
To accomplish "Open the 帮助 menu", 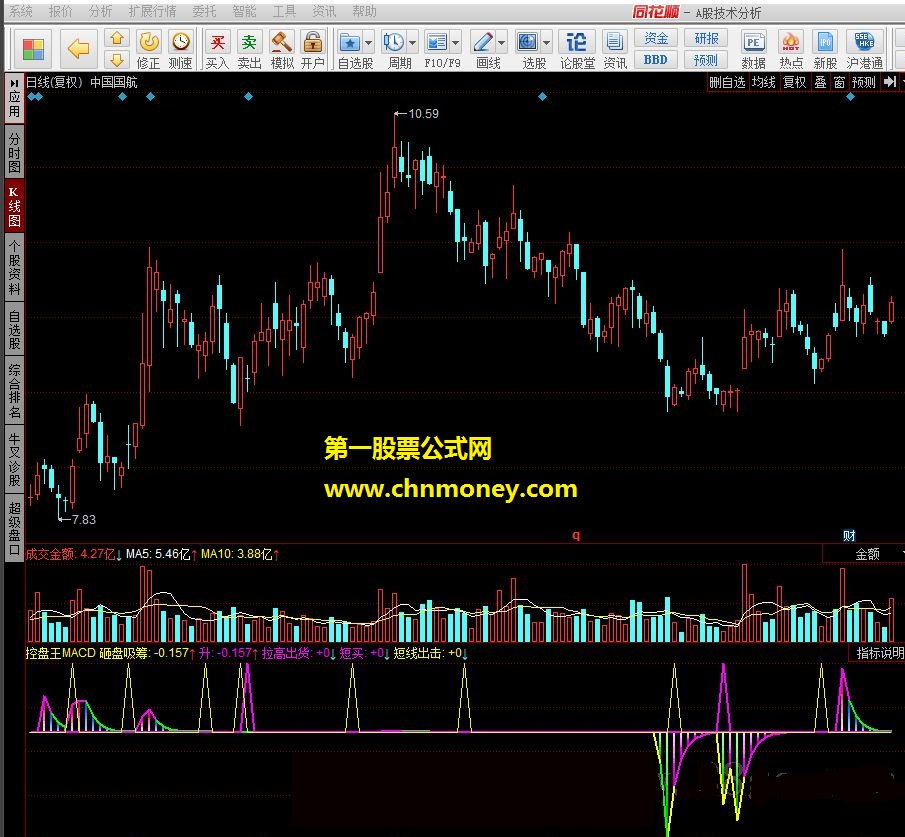I will click(x=364, y=11).
